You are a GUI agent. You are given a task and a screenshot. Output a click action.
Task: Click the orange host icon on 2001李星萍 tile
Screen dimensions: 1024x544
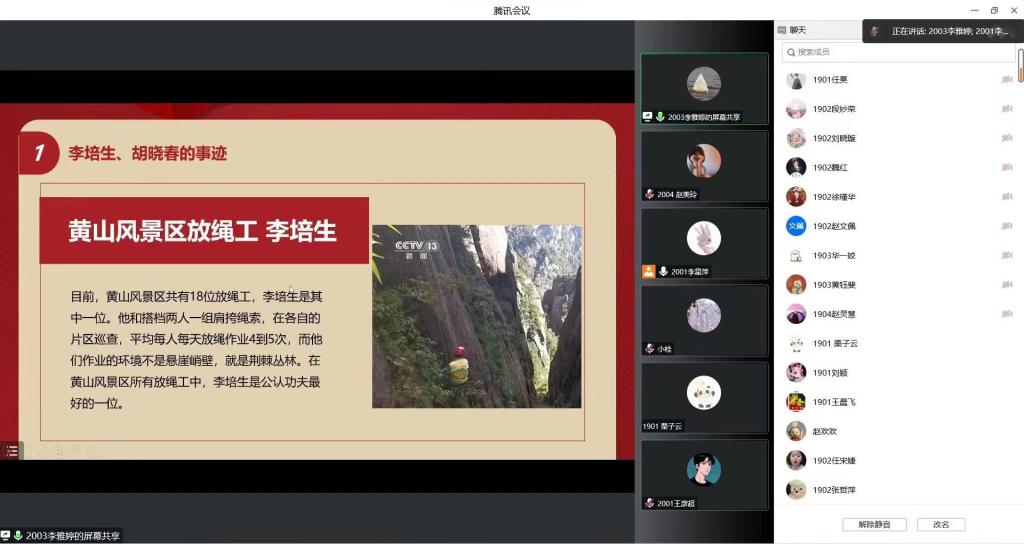[648, 271]
